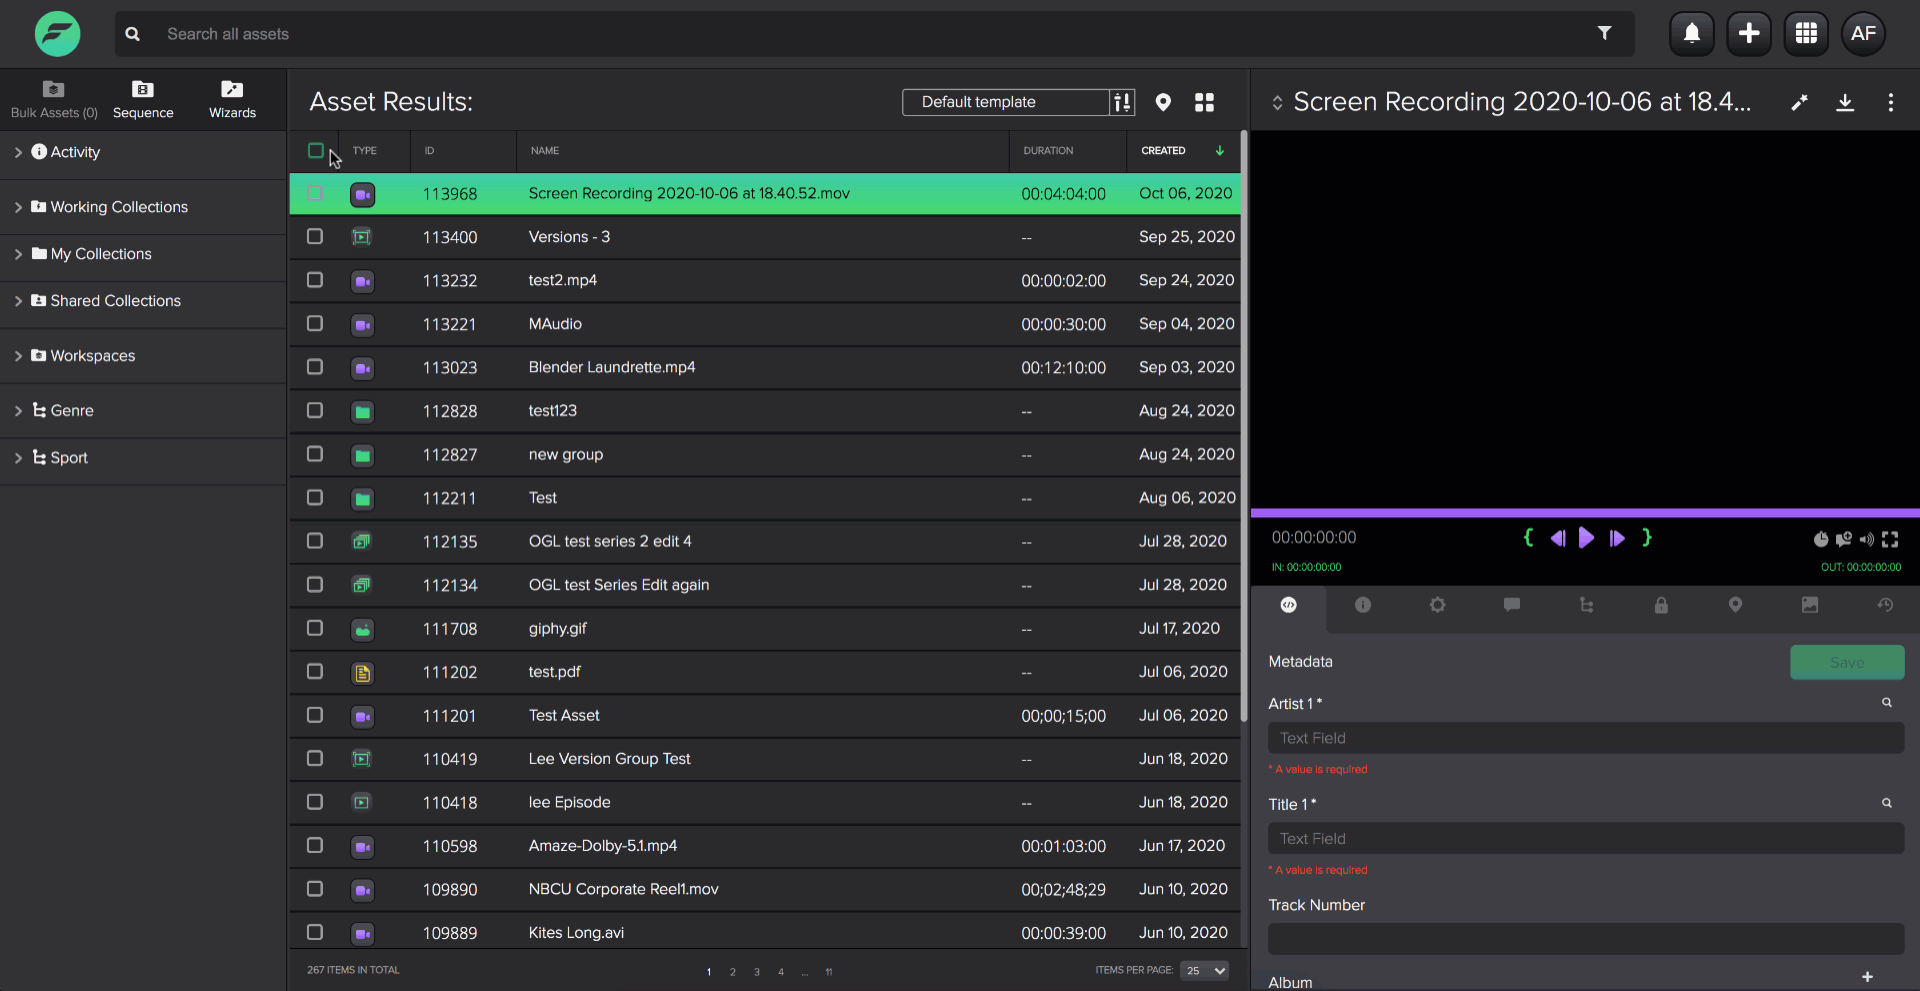Click the Save metadata button
Image resolution: width=1920 pixels, height=991 pixels.
click(1846, 662)
